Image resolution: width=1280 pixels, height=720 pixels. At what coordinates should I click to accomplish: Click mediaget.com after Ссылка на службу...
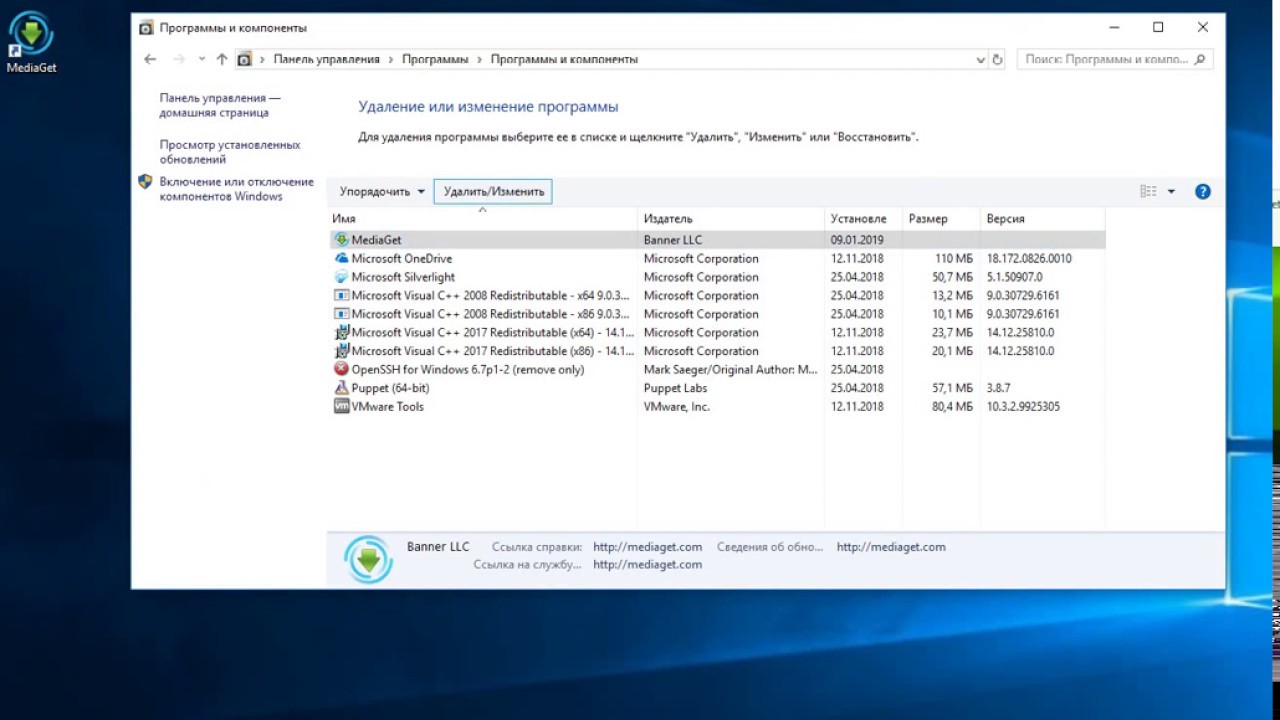(x=647, y=564)
